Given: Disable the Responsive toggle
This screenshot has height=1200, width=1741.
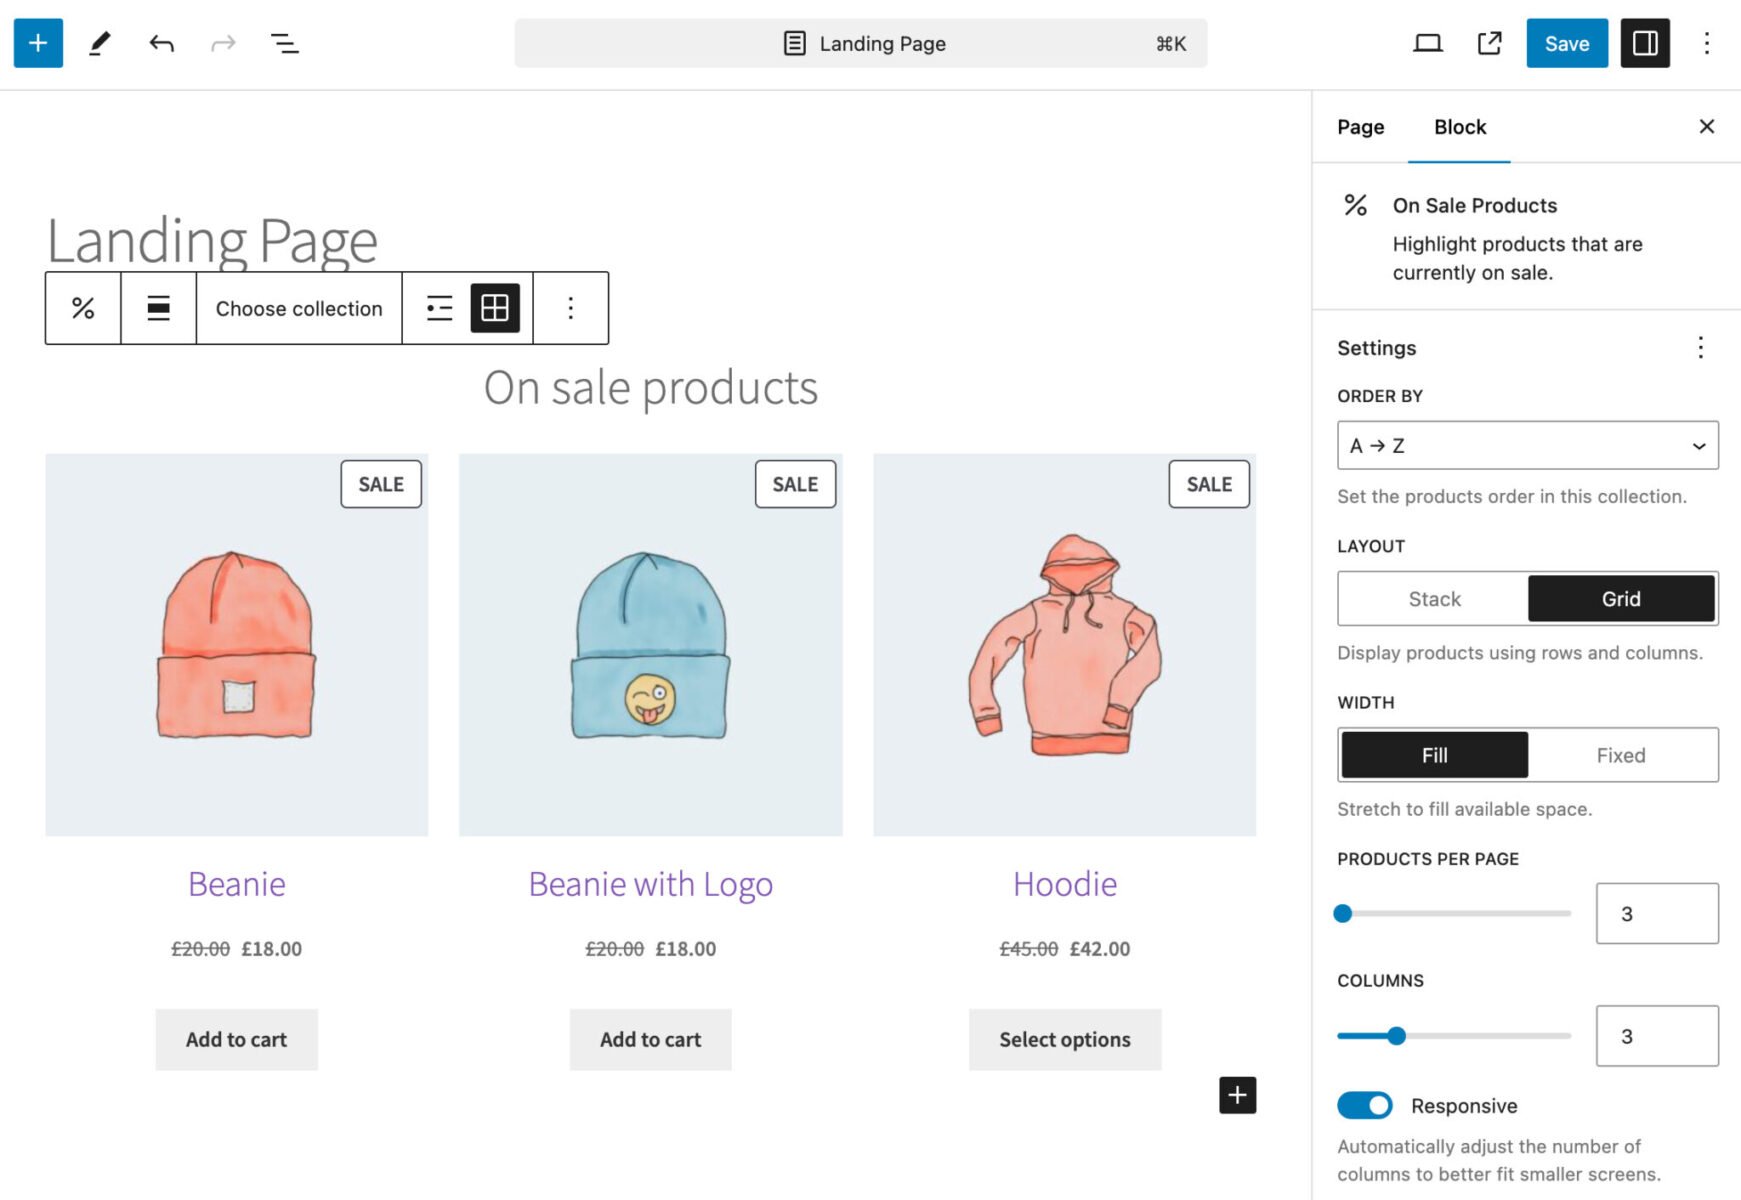Looking at the screenshot, I should click(x=1364, y=1105).
